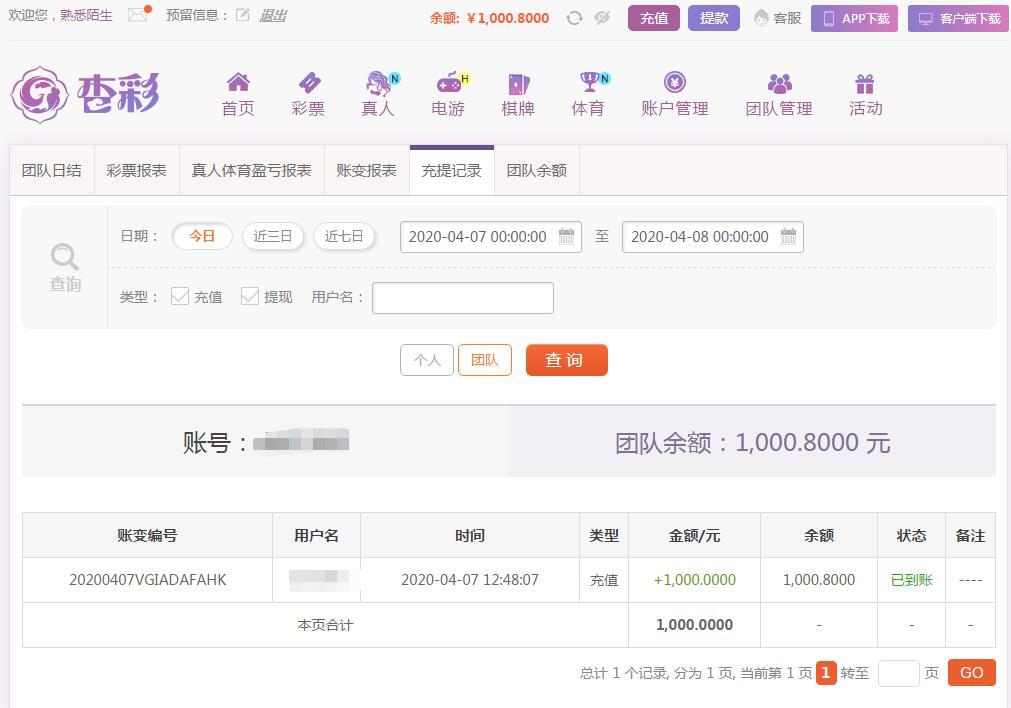Image resolution: width=1011 pixels, height=708 pixels.
Task: Click the GO page jump button
Action: (972, 673)
